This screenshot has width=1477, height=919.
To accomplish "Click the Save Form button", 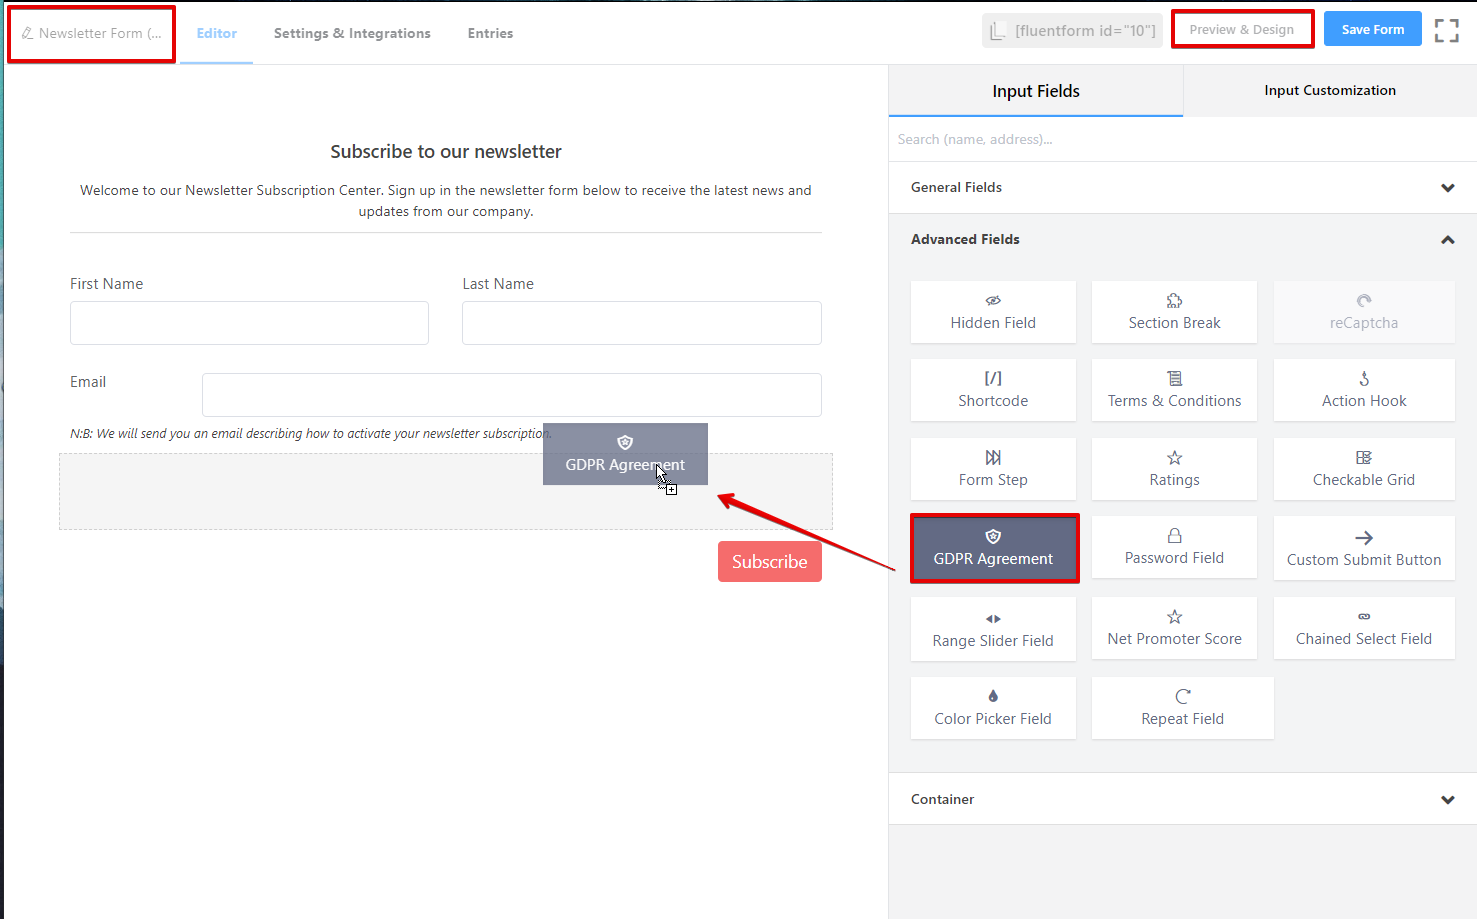I will pos(1372,29).
